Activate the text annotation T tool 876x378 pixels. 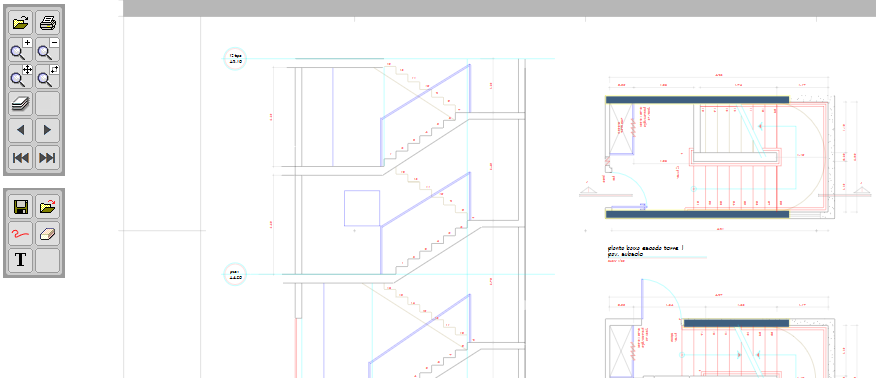click(x=21, y=260)
